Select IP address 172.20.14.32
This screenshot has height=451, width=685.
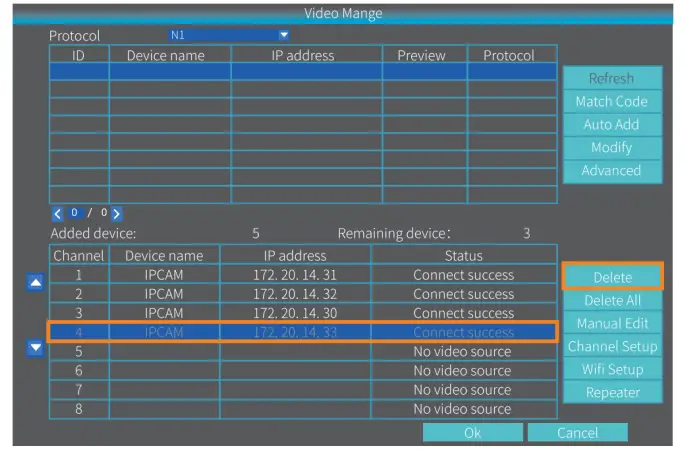(x=295, y=294)
